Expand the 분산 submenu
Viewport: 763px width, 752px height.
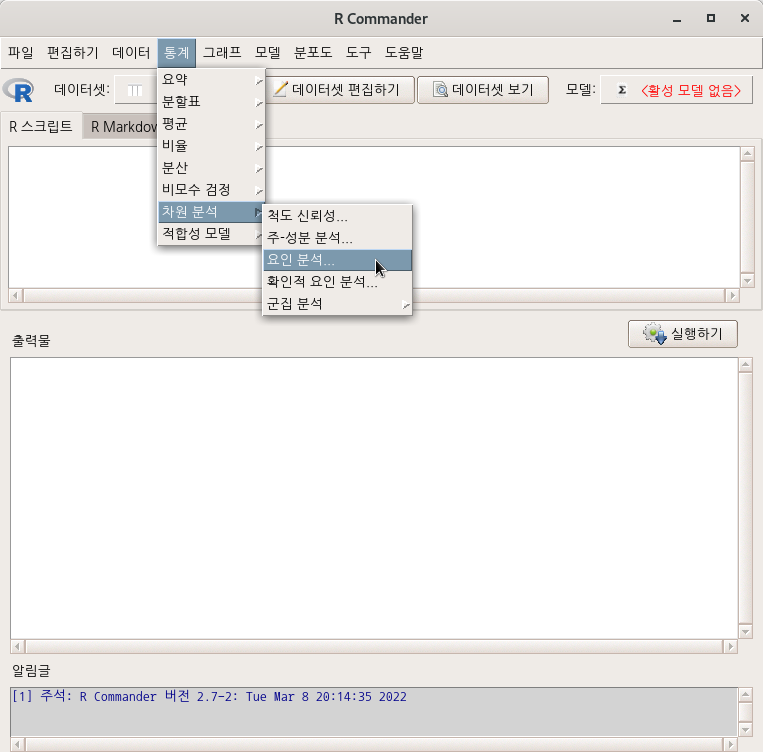coord(212,168)
